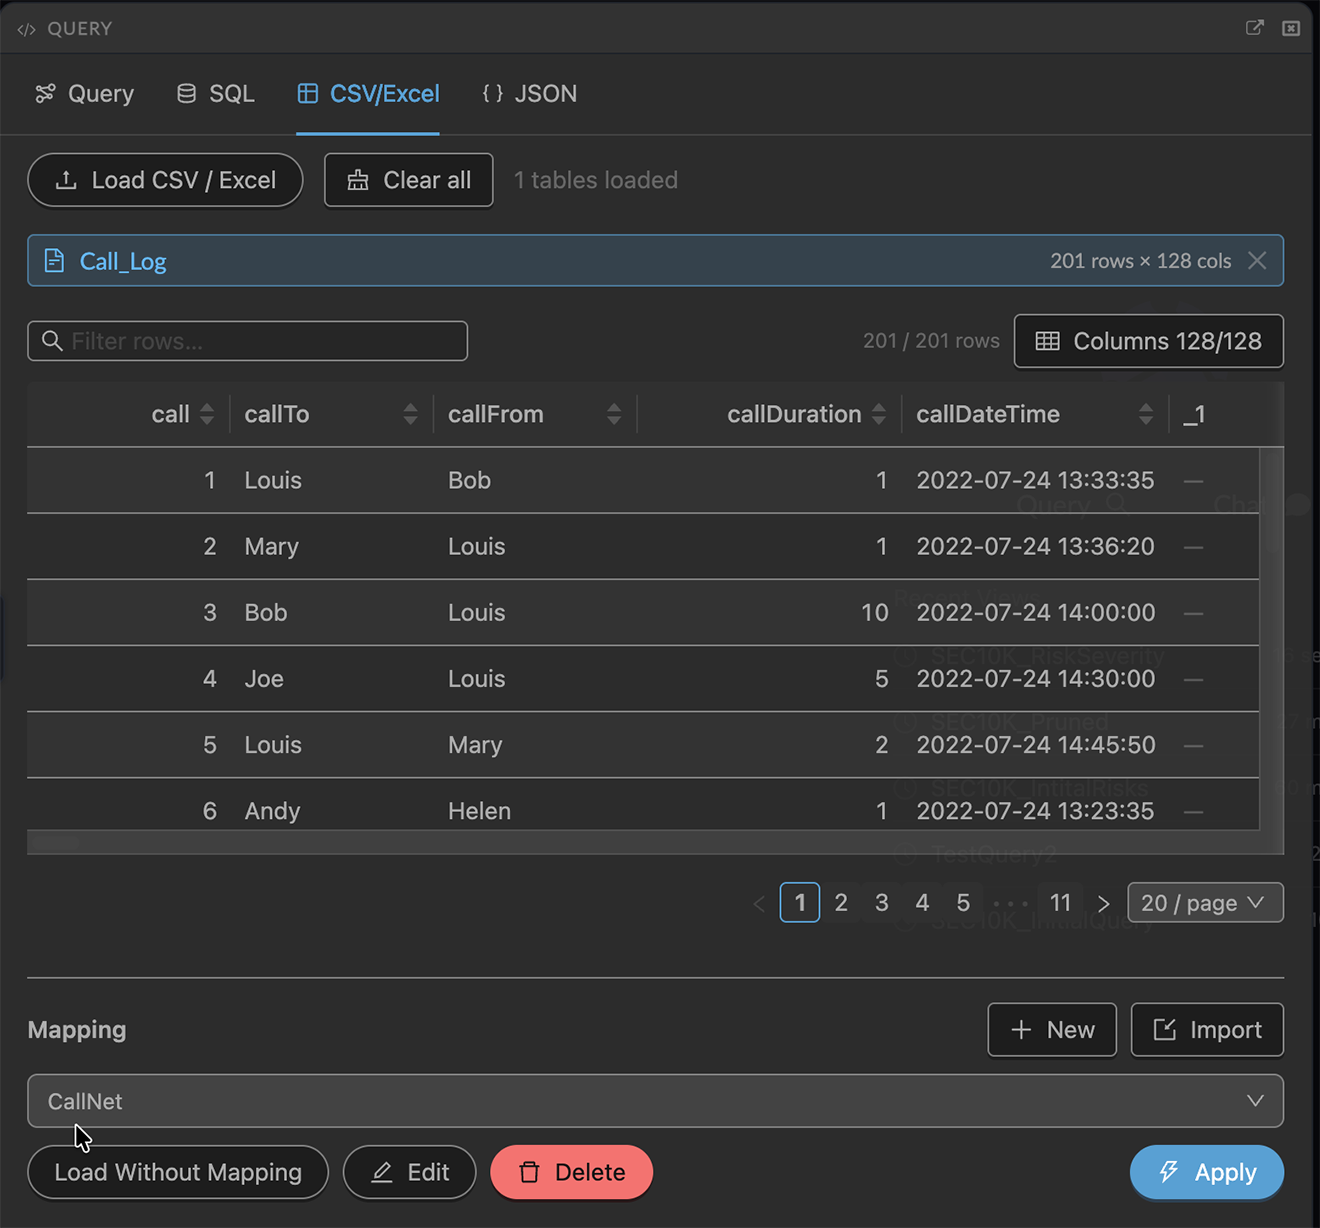Jump to last page 11
This screenshot has height=1228, width=1320.
[1060, 903]
